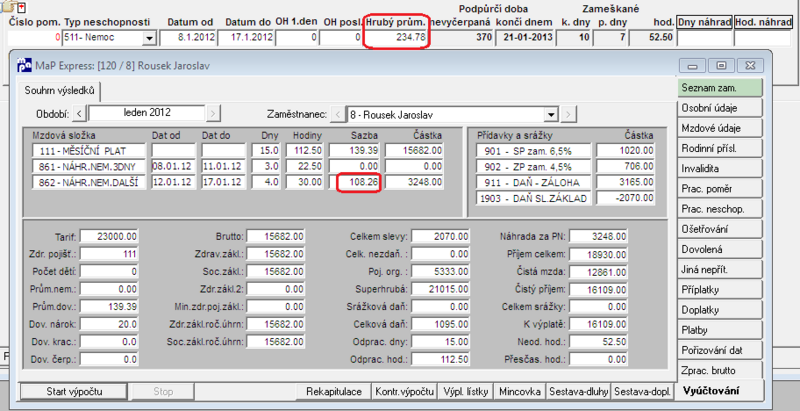Minimize the MaP Express window
The image size is (800, 411).
(692, 65)
